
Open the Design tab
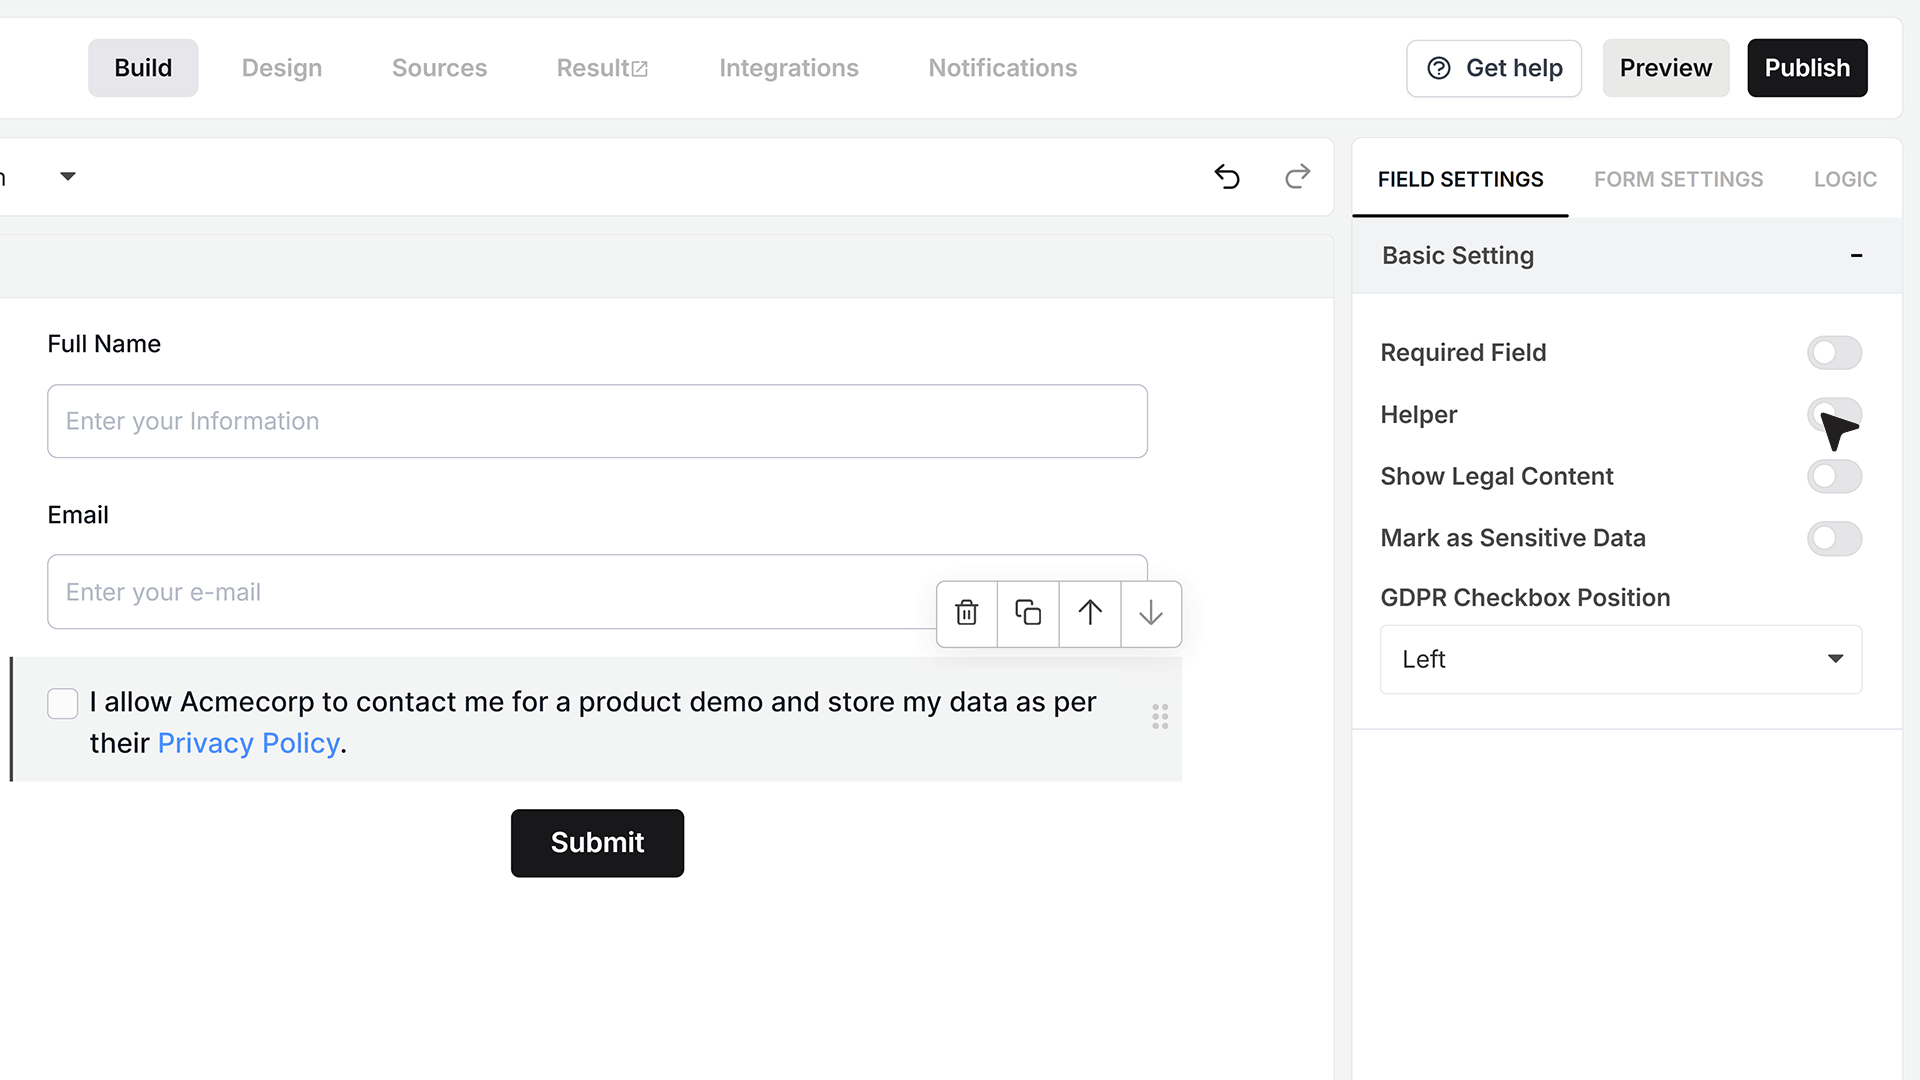point(282,68)
